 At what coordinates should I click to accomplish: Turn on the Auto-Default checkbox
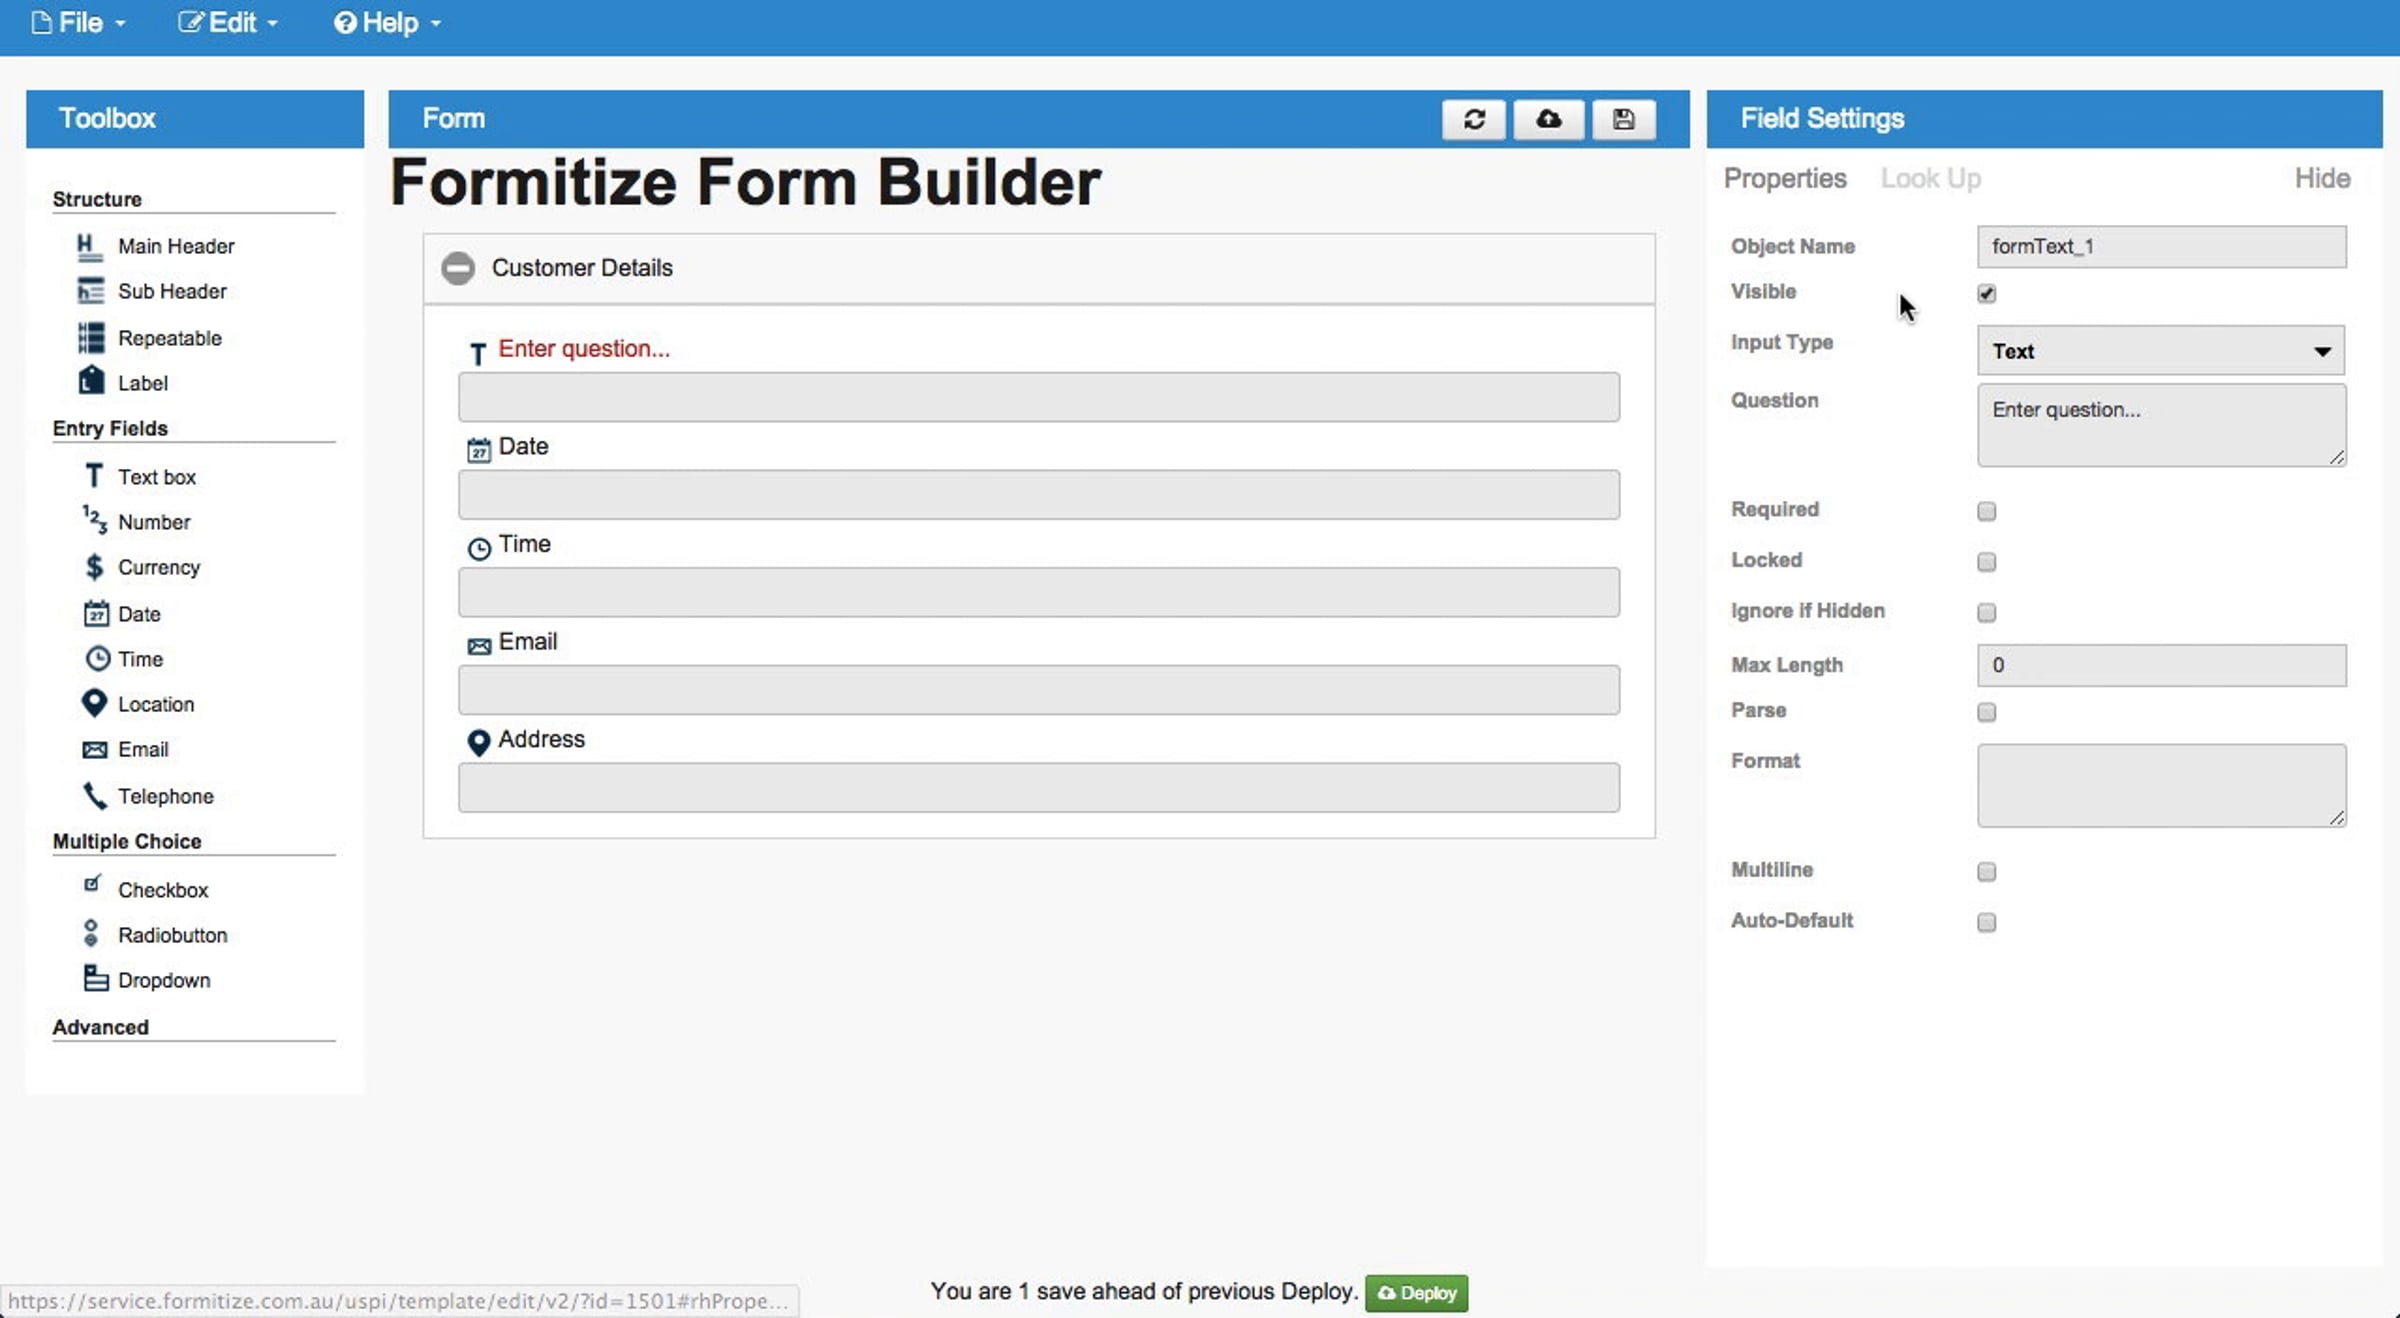(1987, 922)
